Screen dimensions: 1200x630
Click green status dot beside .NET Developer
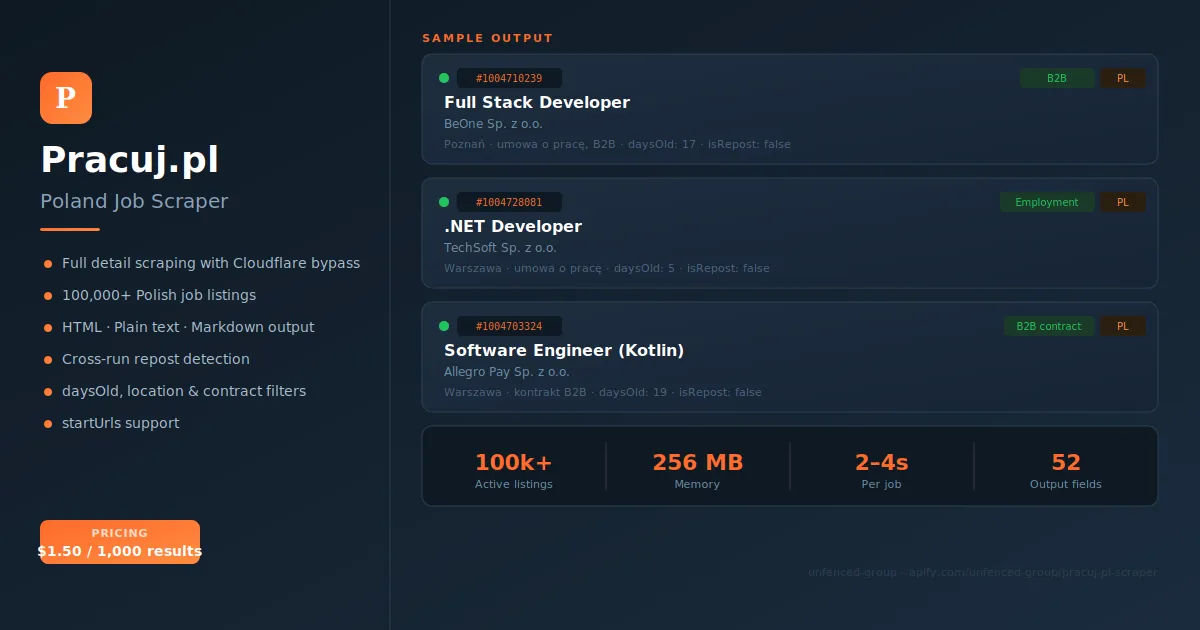pyautogui.click(x=444, y=202)
